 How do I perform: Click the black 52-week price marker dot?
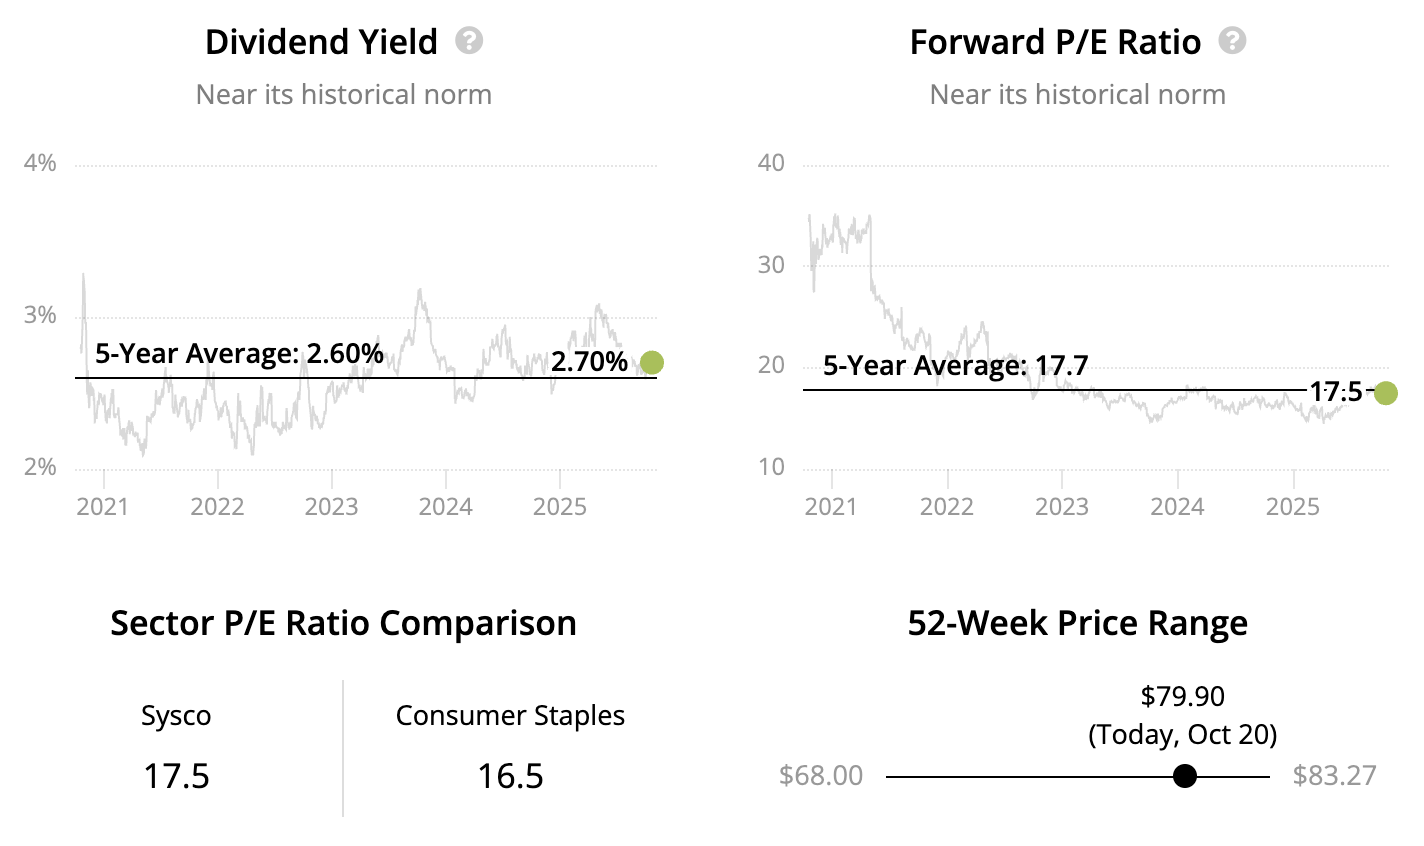pos(1185,776)
